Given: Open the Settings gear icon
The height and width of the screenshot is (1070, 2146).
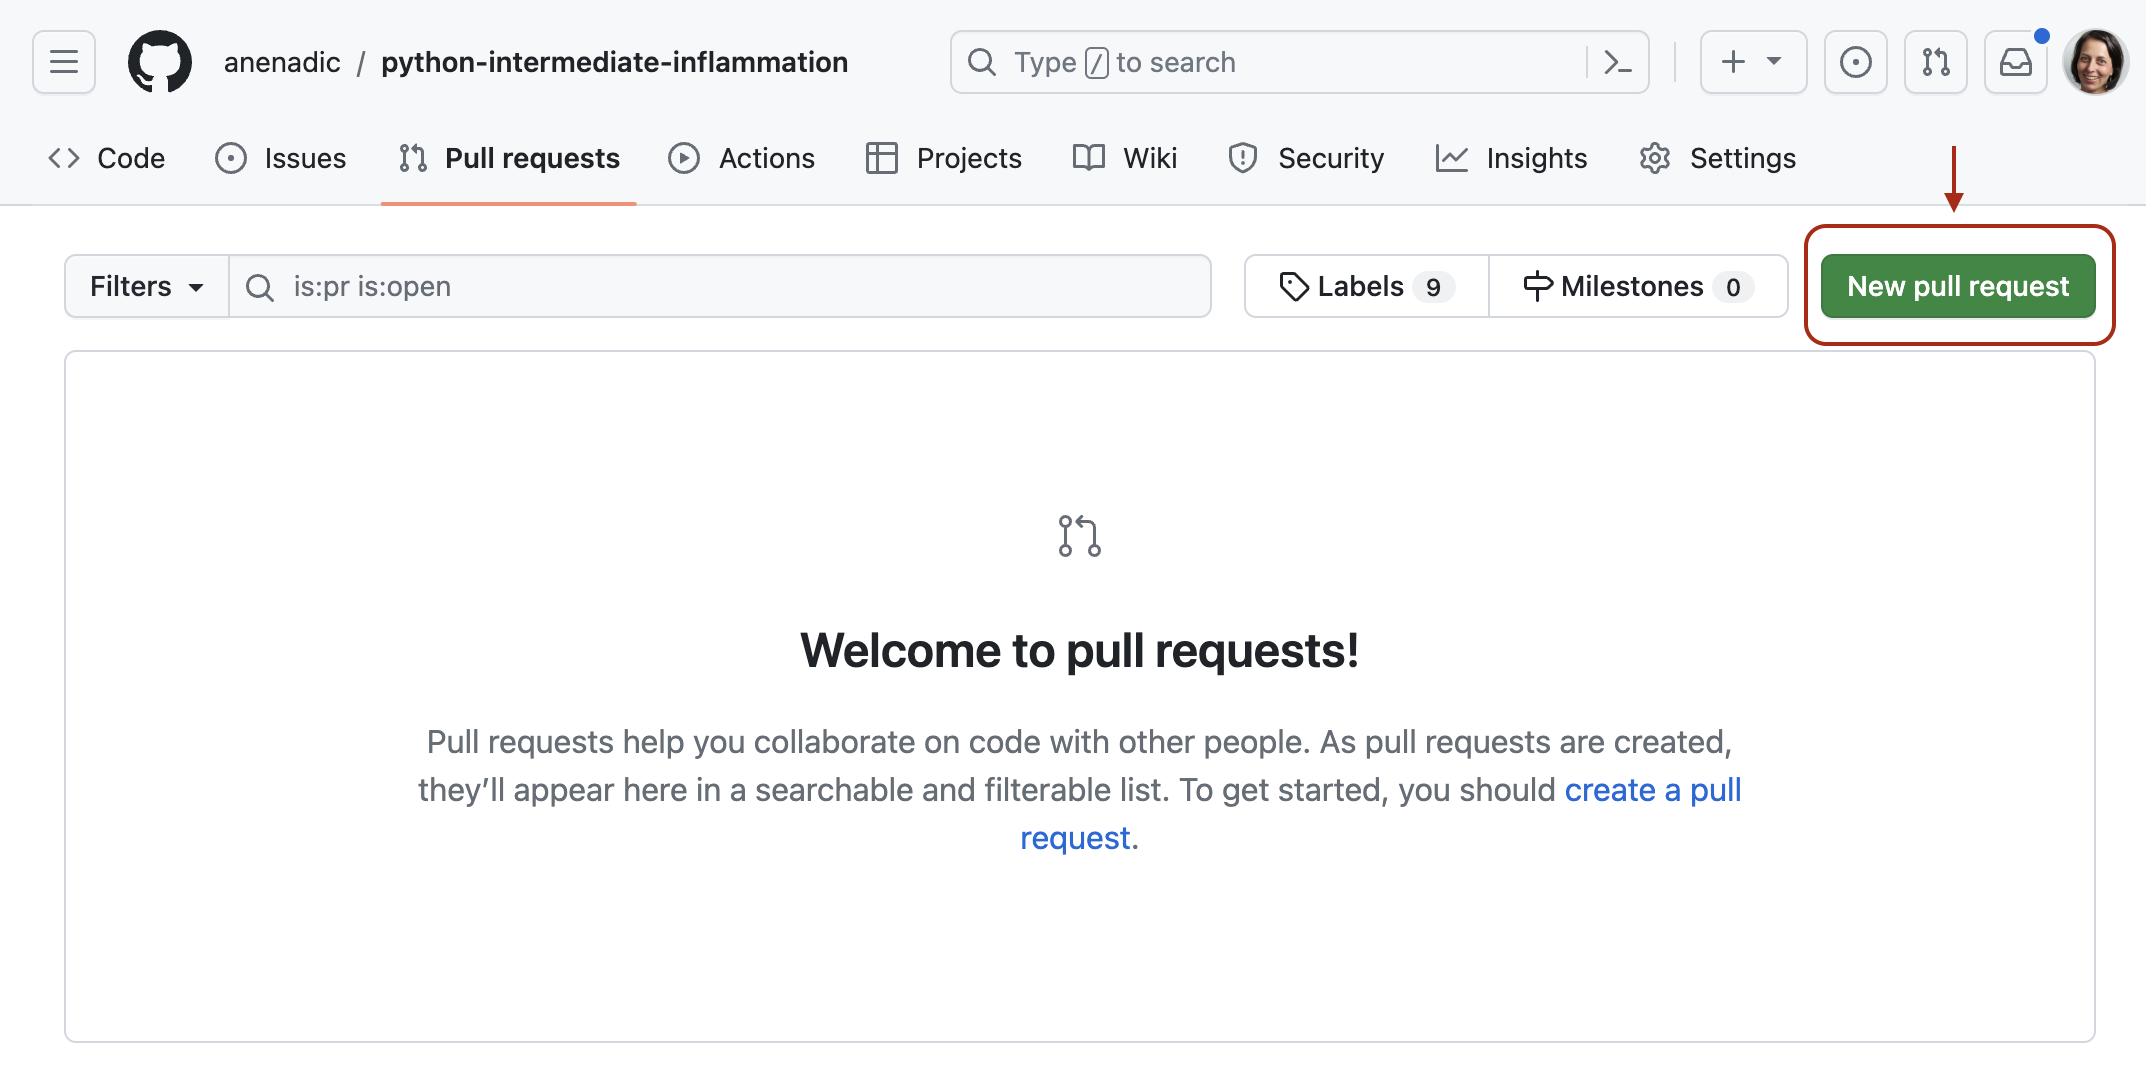Looking at the screenshot, I should 1655,158.
